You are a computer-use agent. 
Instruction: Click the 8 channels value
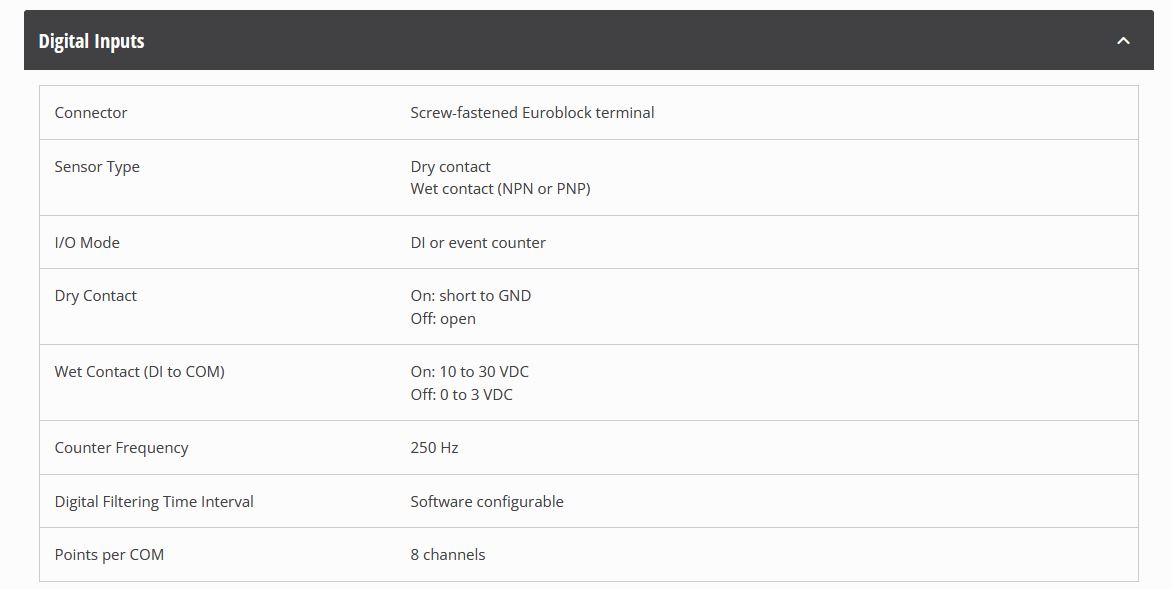pos(448,555)
